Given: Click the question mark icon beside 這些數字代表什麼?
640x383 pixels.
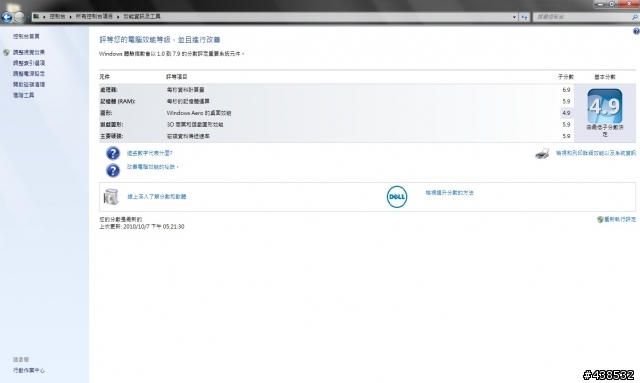Looking at the screenshot, I should pyautogui.click(x=113, y=153).
